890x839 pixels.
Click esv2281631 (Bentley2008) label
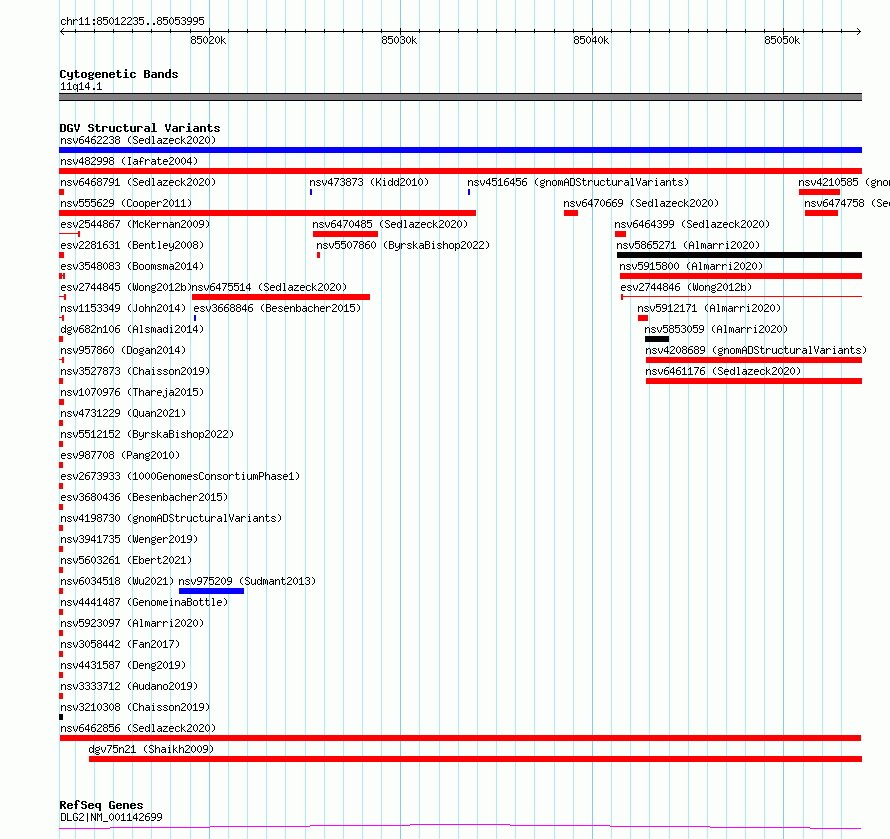132,245
